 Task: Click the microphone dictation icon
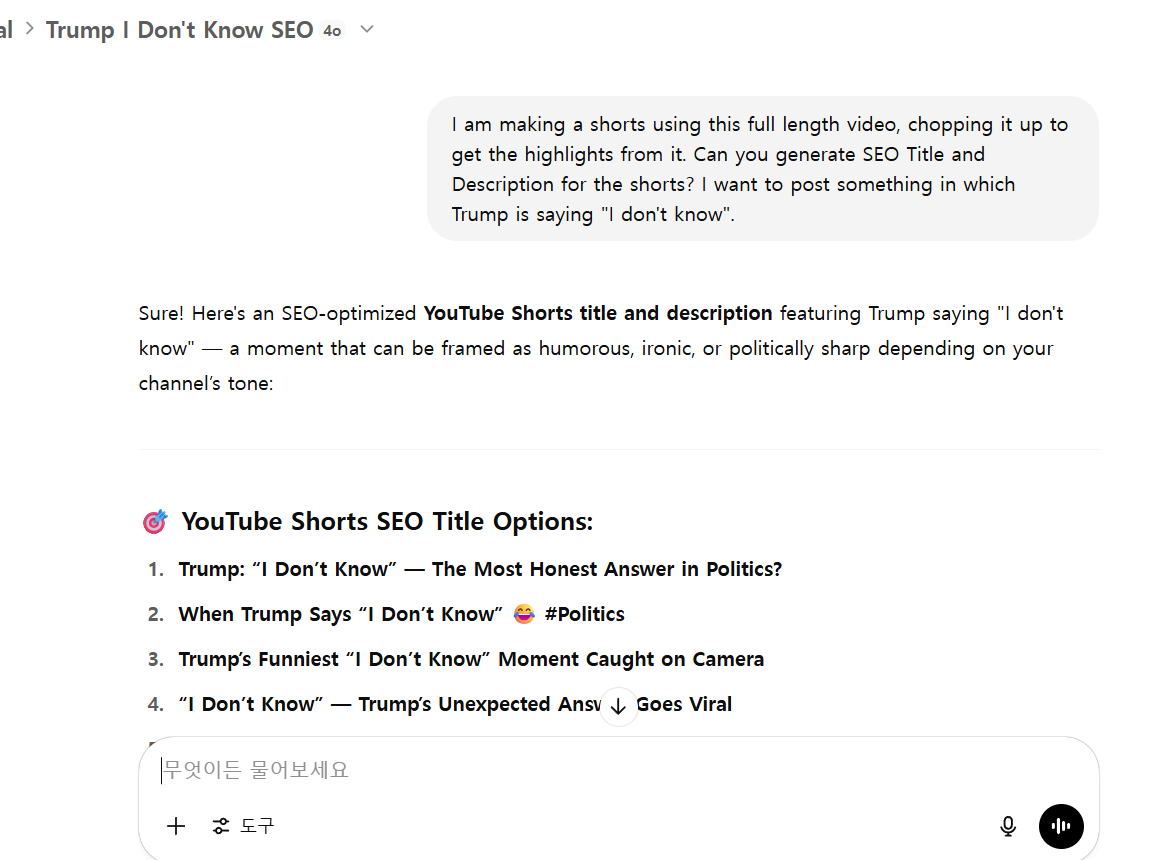[x=1008, y=826]
